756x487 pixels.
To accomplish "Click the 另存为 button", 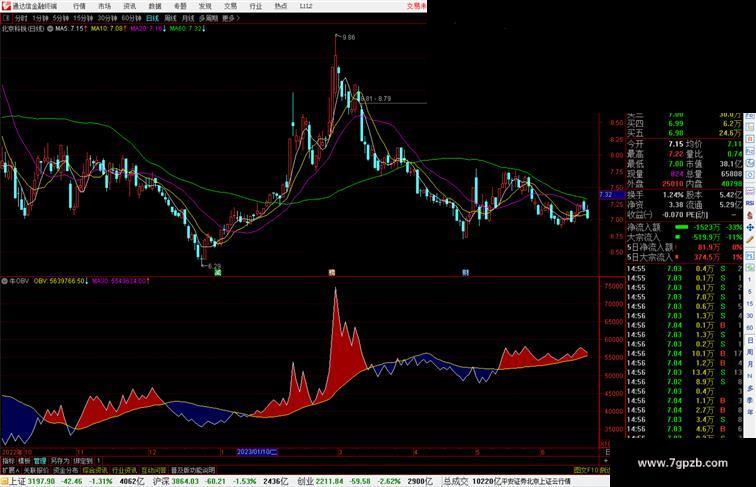I will point(60,461).
